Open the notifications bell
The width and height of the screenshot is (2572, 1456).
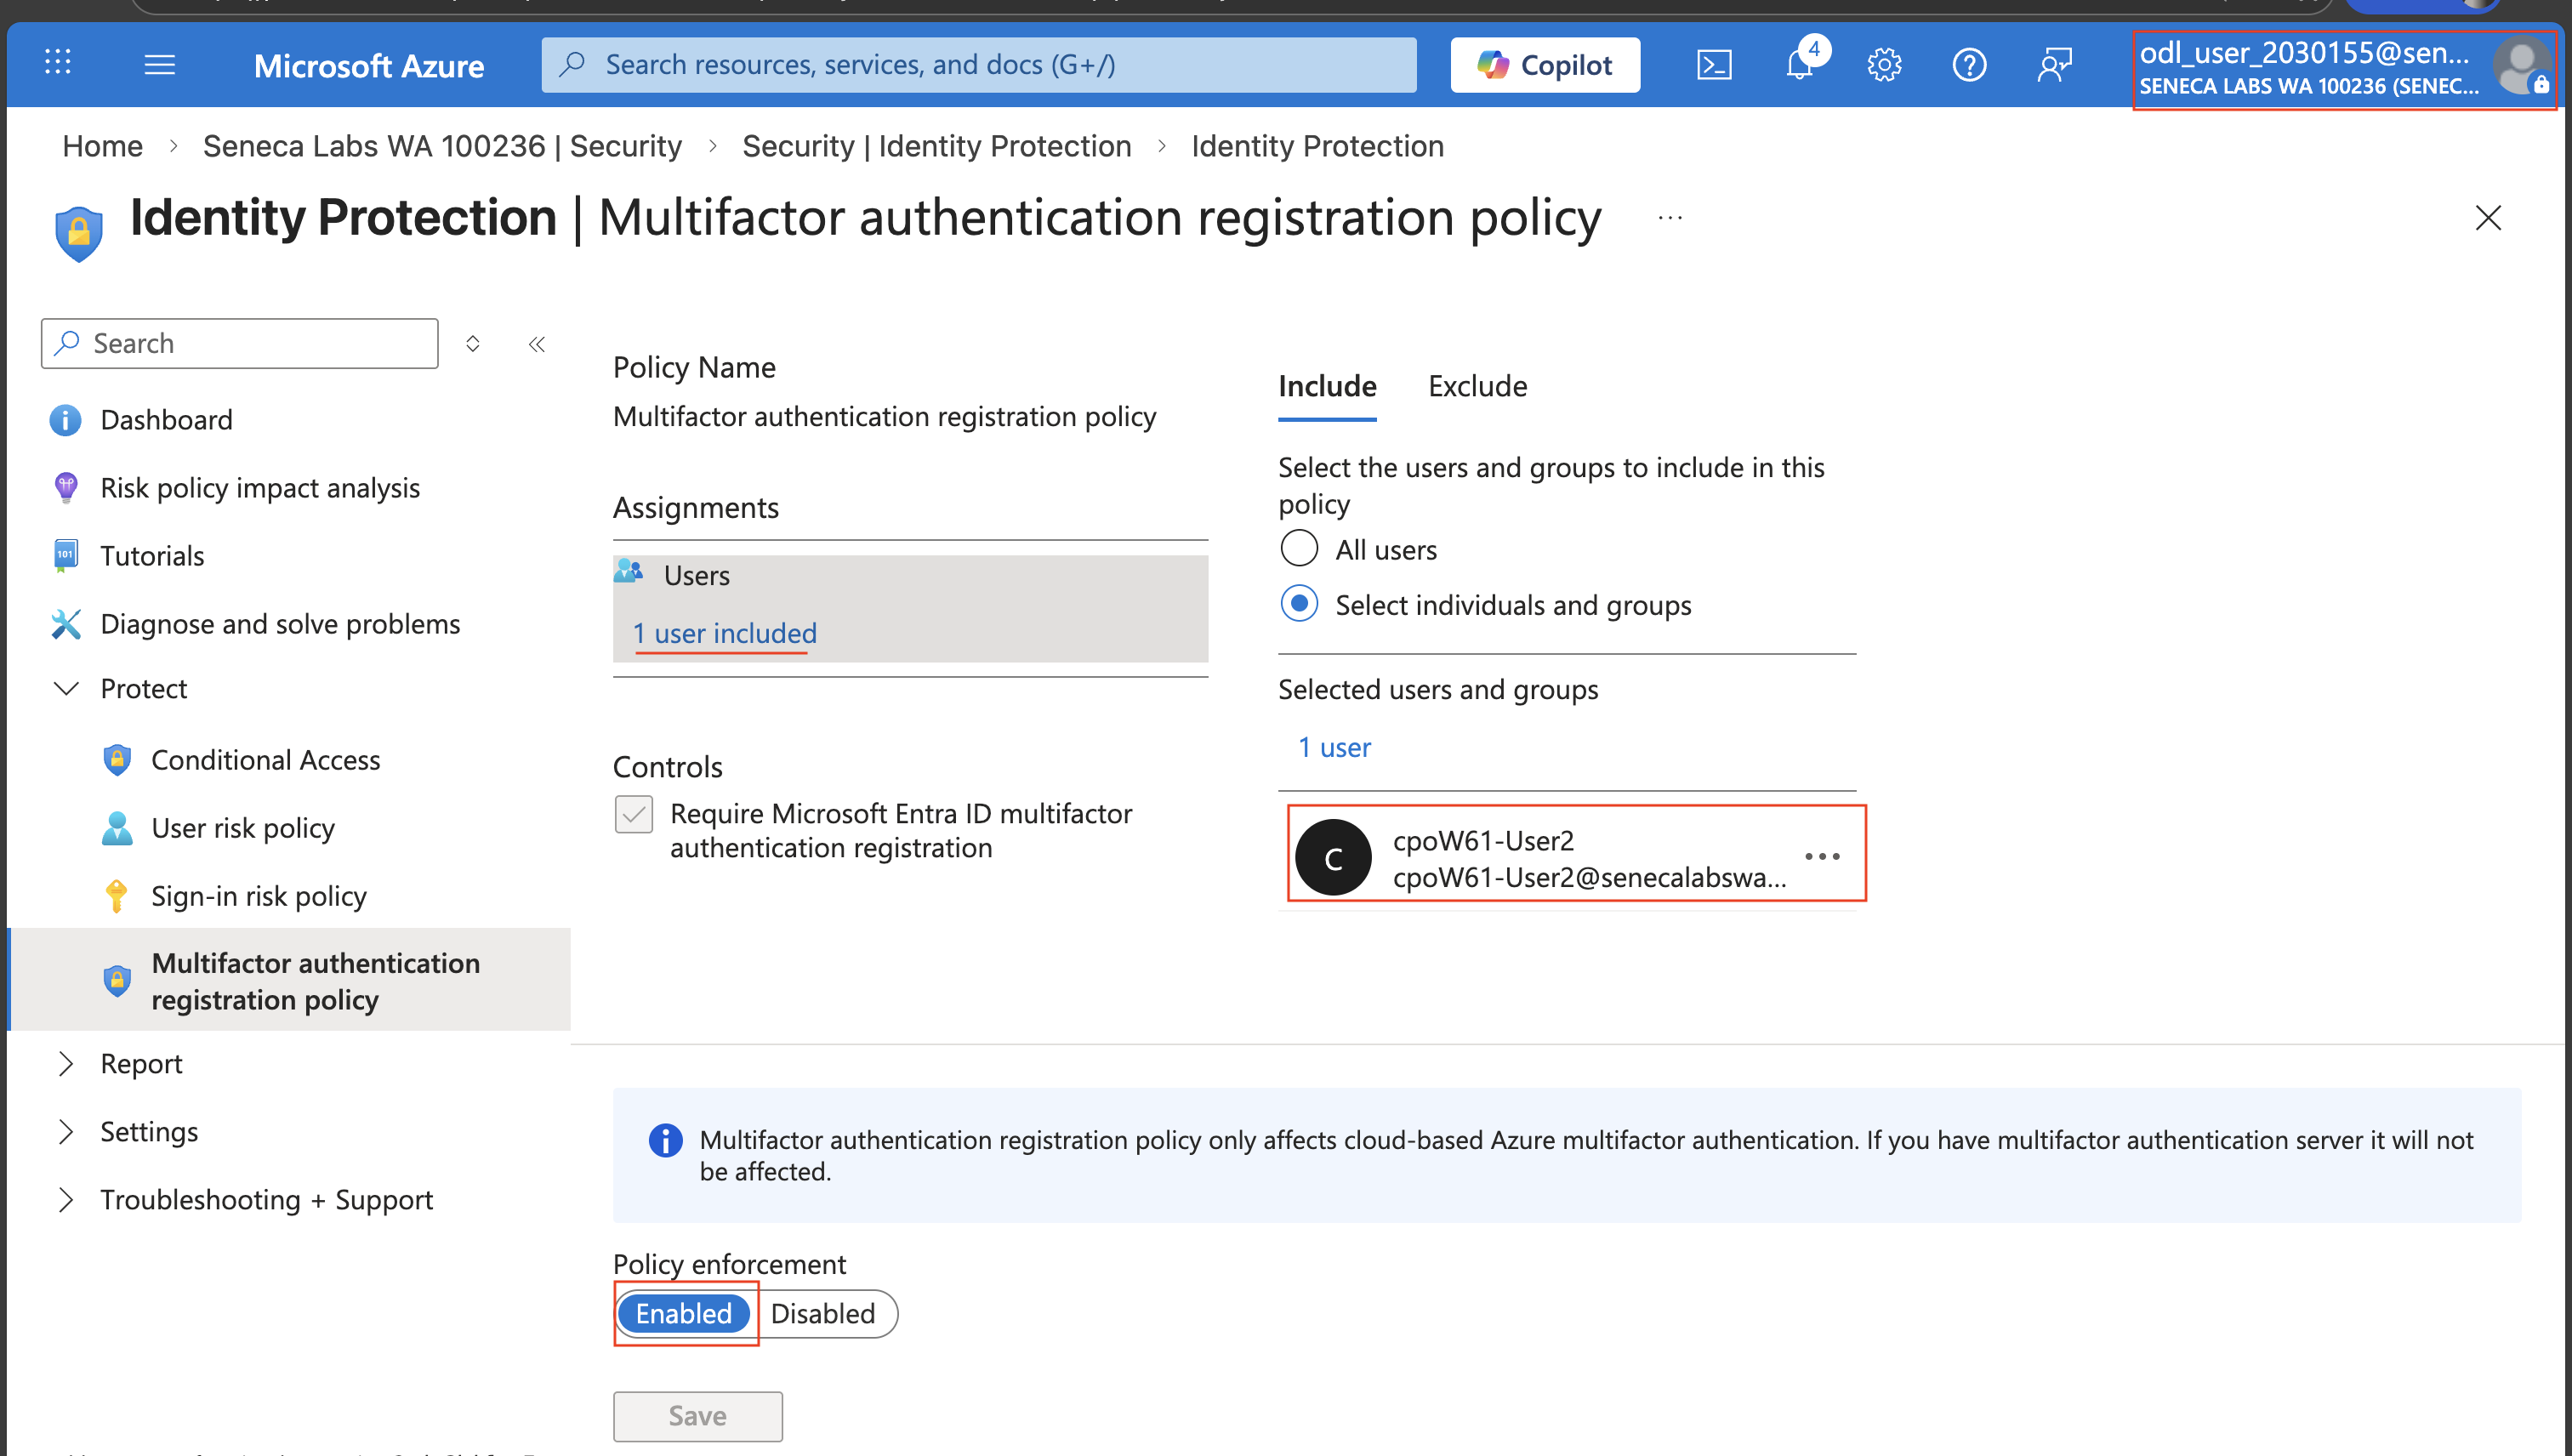(x=1800, y=65)
